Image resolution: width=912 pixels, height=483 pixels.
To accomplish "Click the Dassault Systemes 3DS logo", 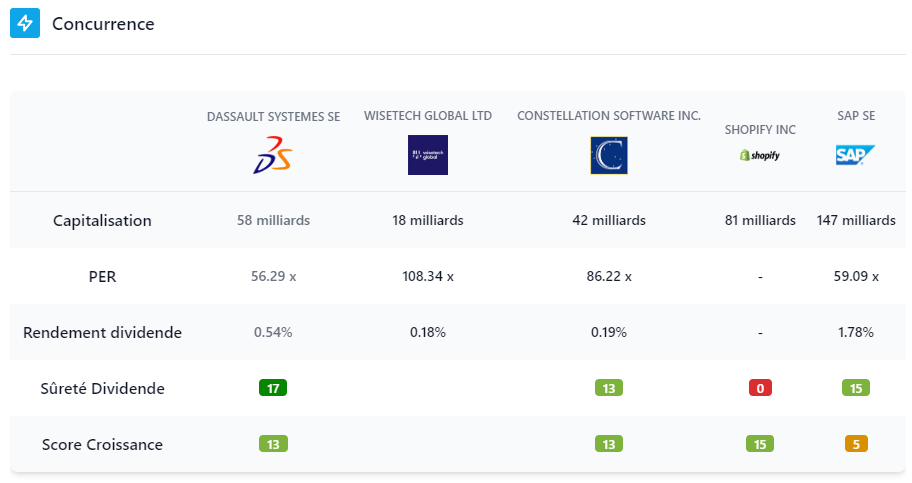I will [273, 155].
